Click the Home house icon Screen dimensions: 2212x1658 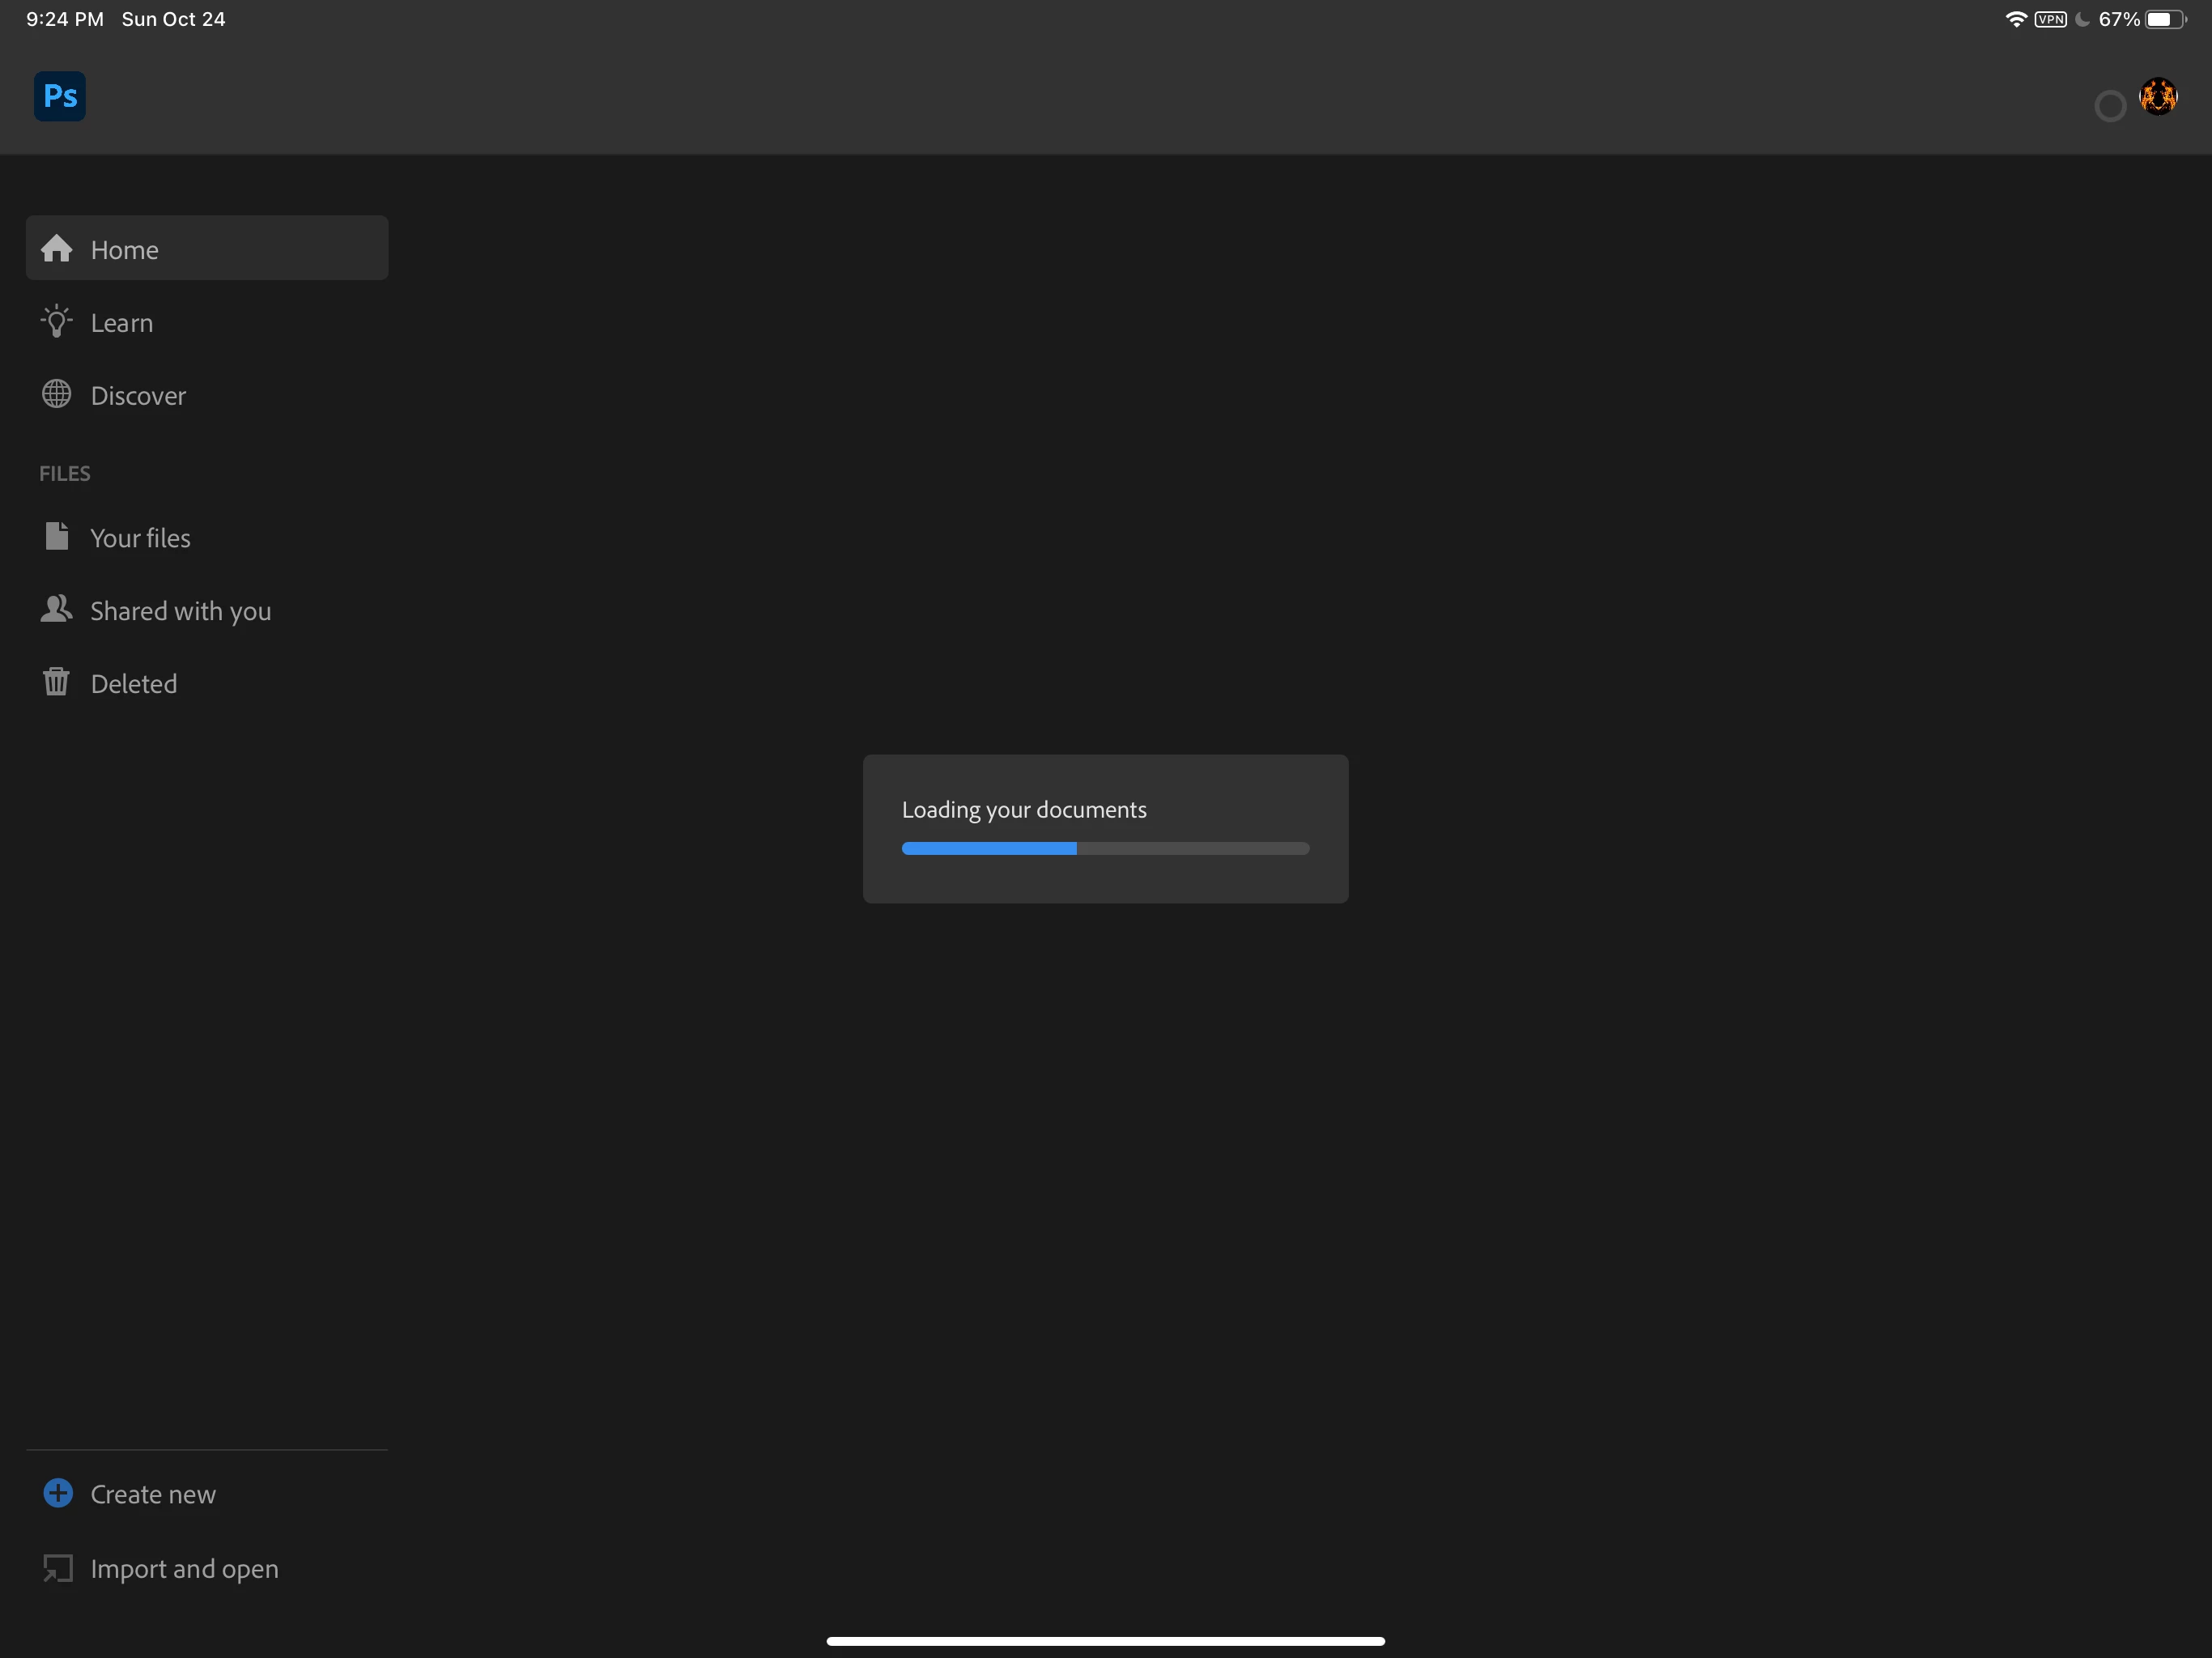coord(57,248)
